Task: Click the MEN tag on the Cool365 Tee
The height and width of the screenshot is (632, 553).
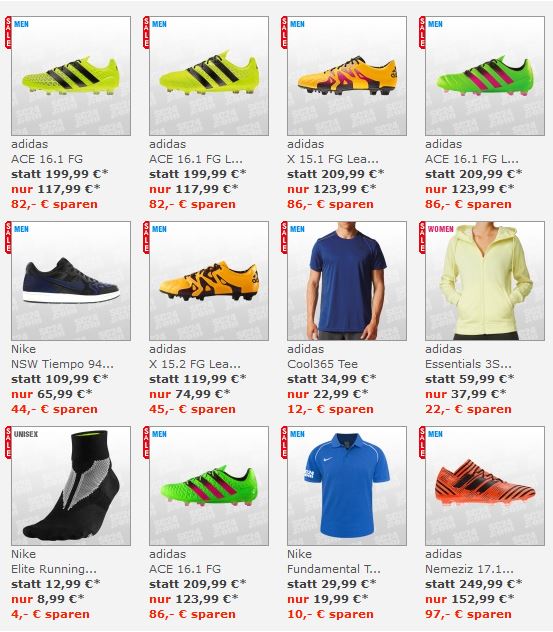Action: [x=297, y=229]
